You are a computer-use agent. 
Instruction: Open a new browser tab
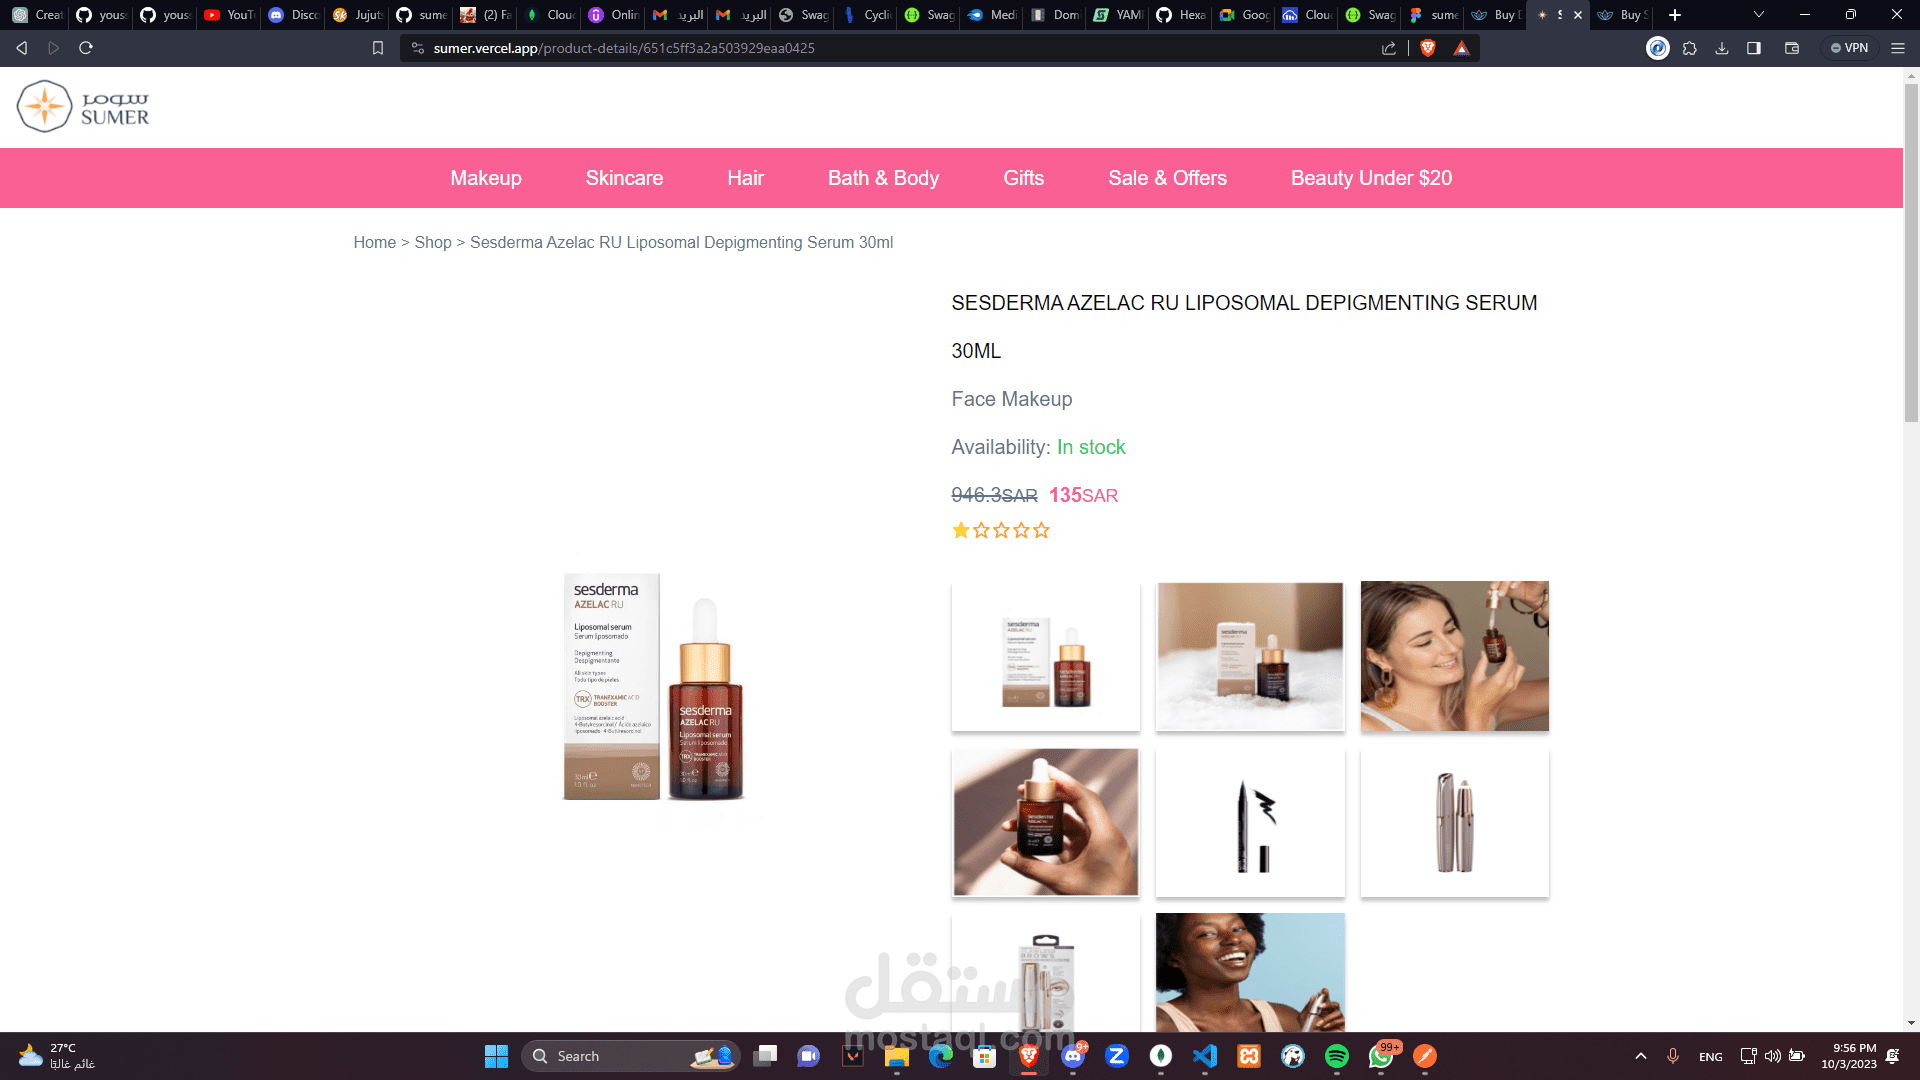click(1675, 15)
